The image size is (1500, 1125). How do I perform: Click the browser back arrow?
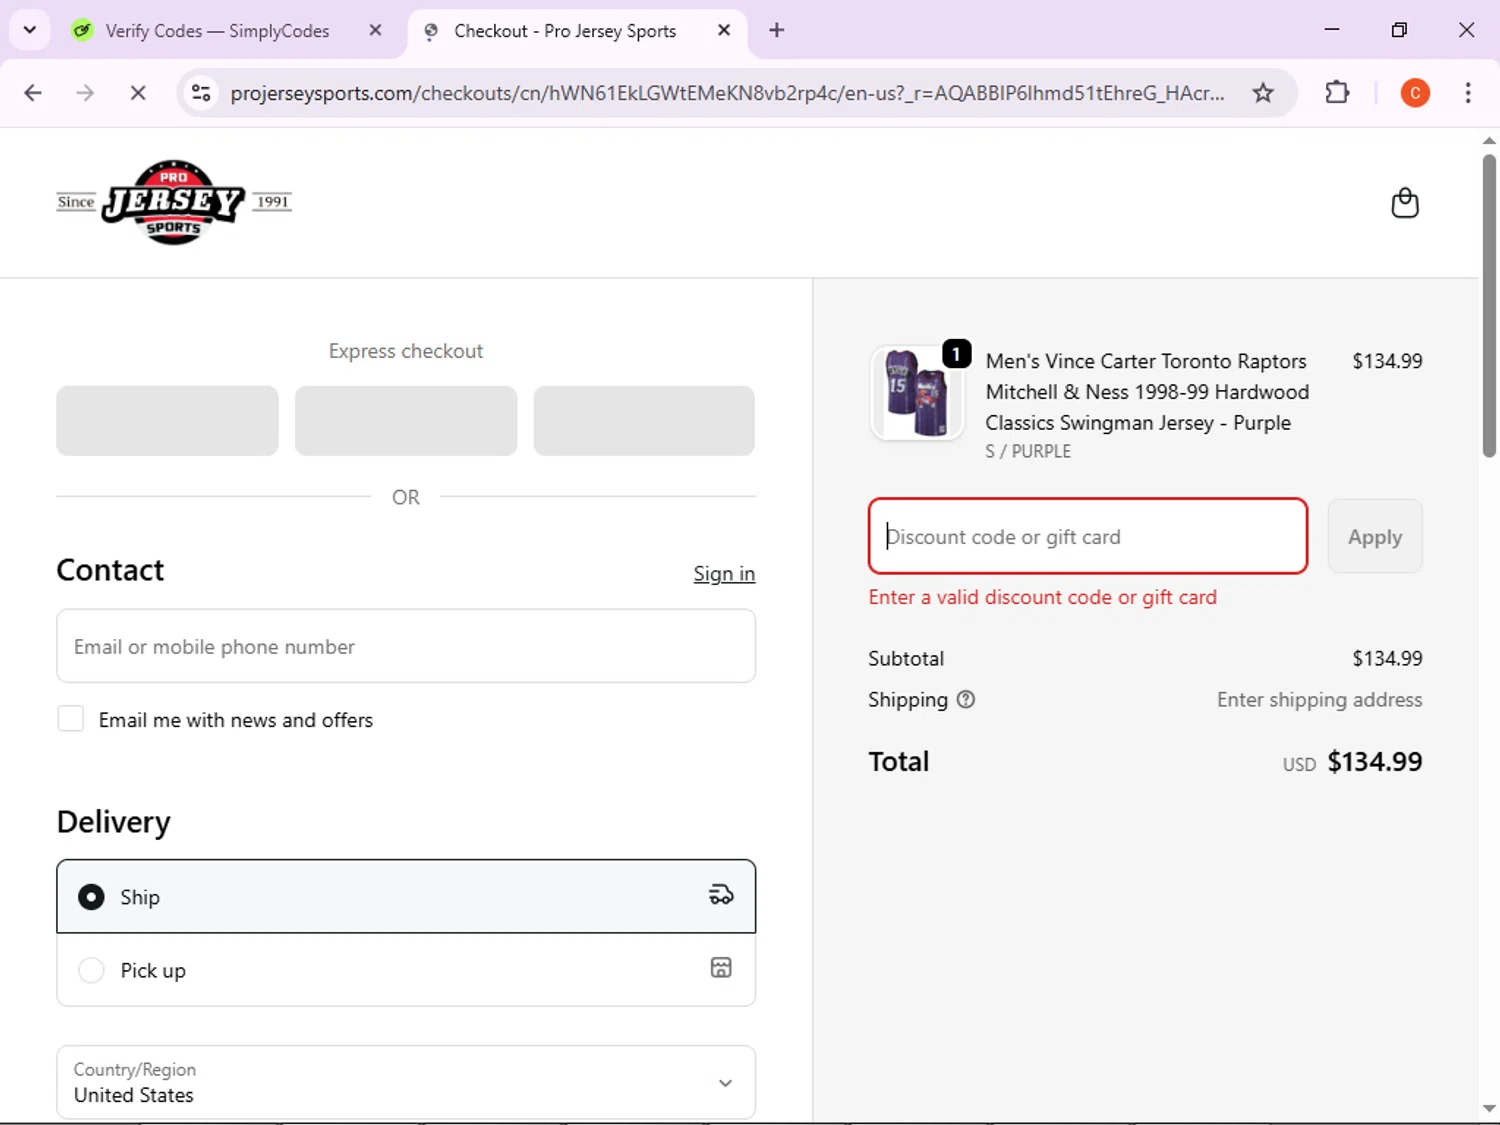(33, 93)
